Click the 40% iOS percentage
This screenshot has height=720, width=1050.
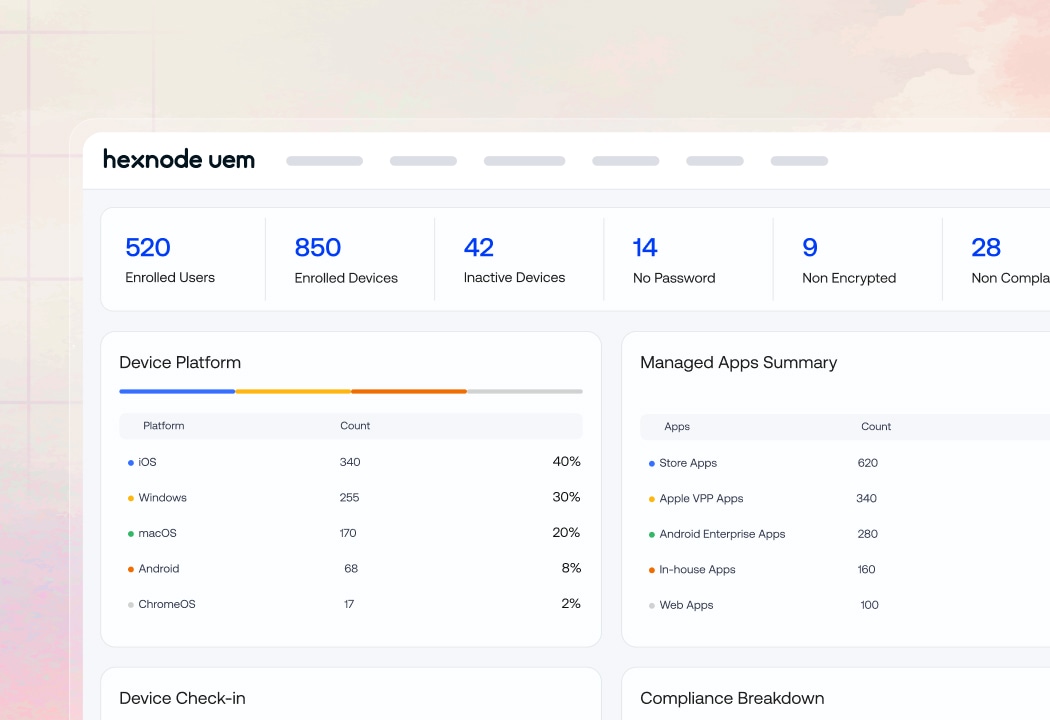567,461
